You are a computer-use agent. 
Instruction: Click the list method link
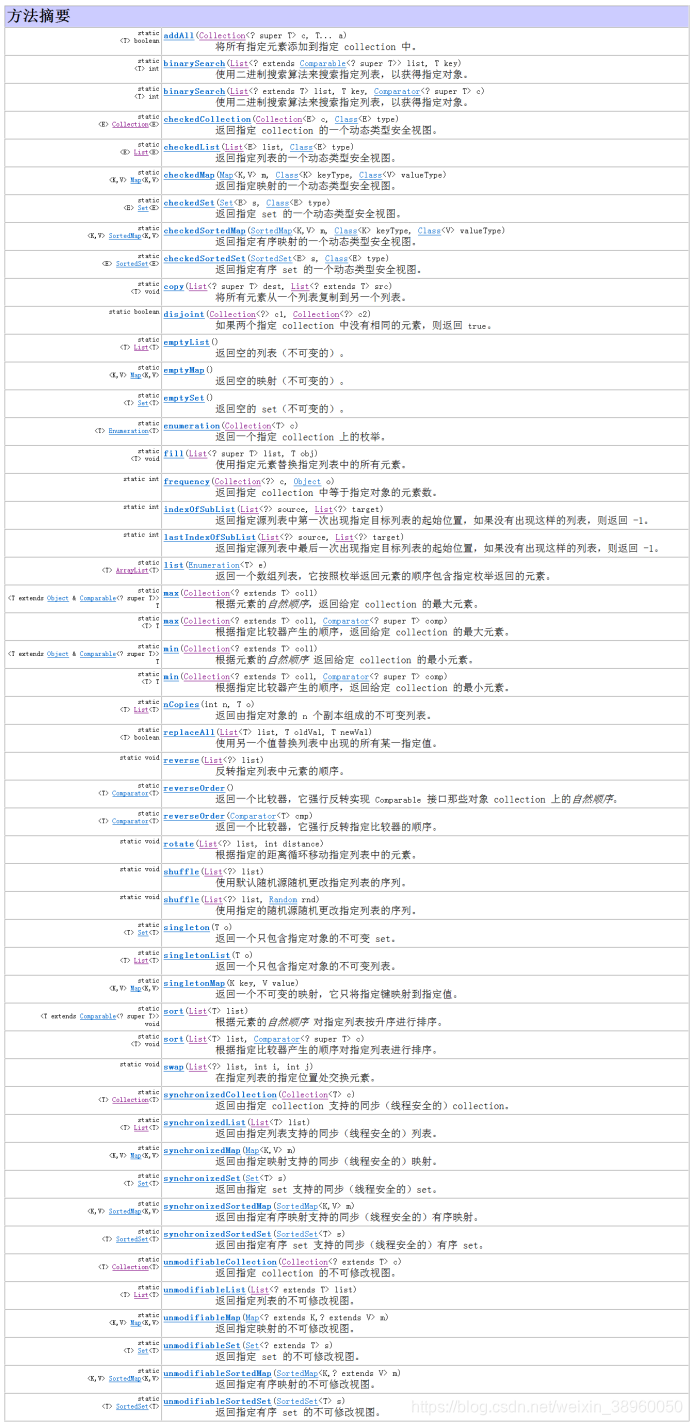coord(173,565)
